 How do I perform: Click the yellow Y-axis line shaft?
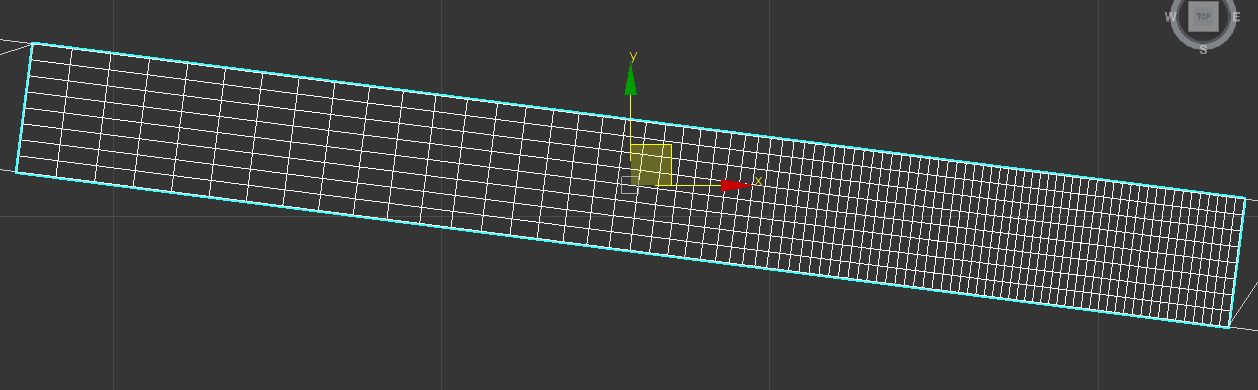coord(631,120)
